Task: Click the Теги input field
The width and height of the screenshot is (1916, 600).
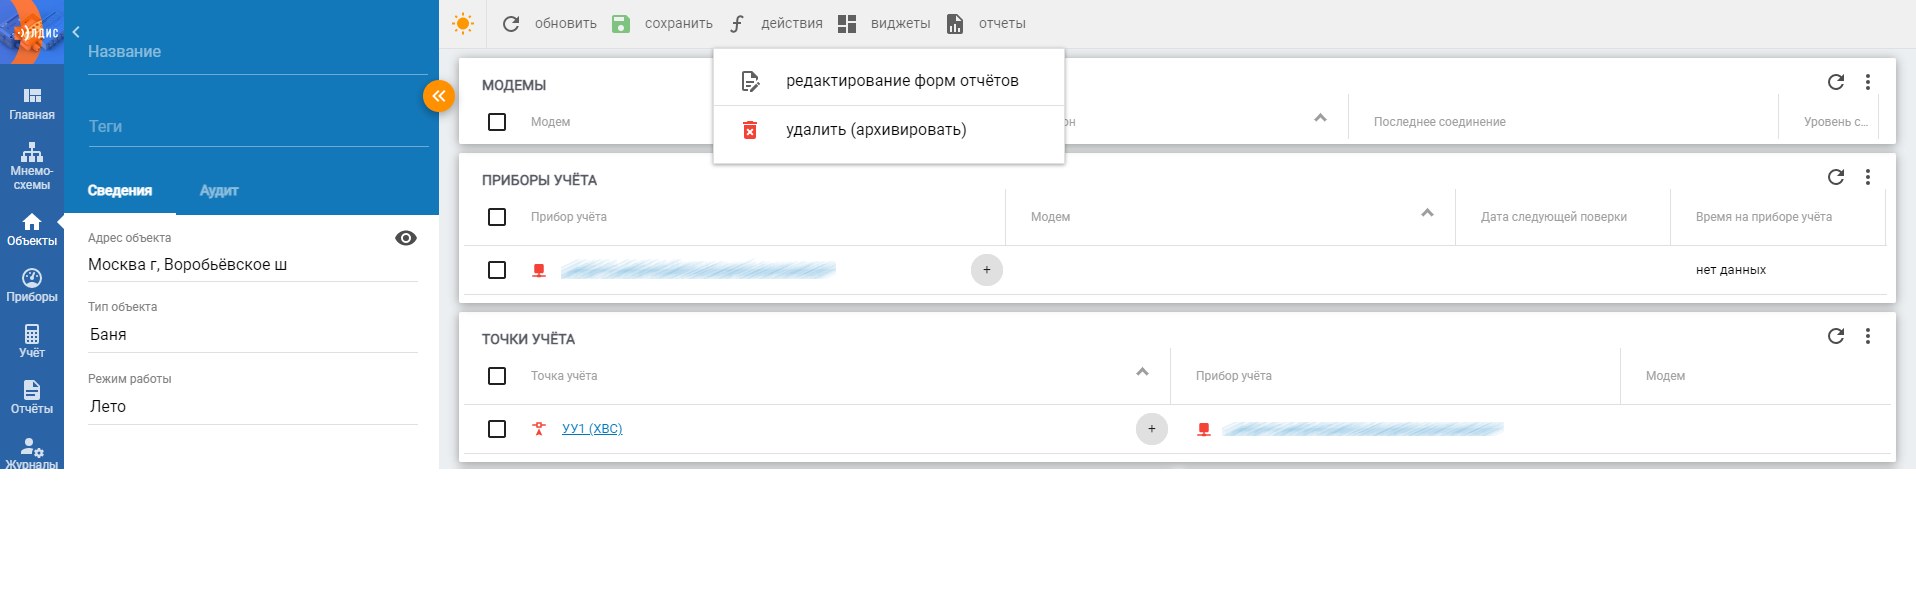Action: pyautogui.click(x=258, y=127)
